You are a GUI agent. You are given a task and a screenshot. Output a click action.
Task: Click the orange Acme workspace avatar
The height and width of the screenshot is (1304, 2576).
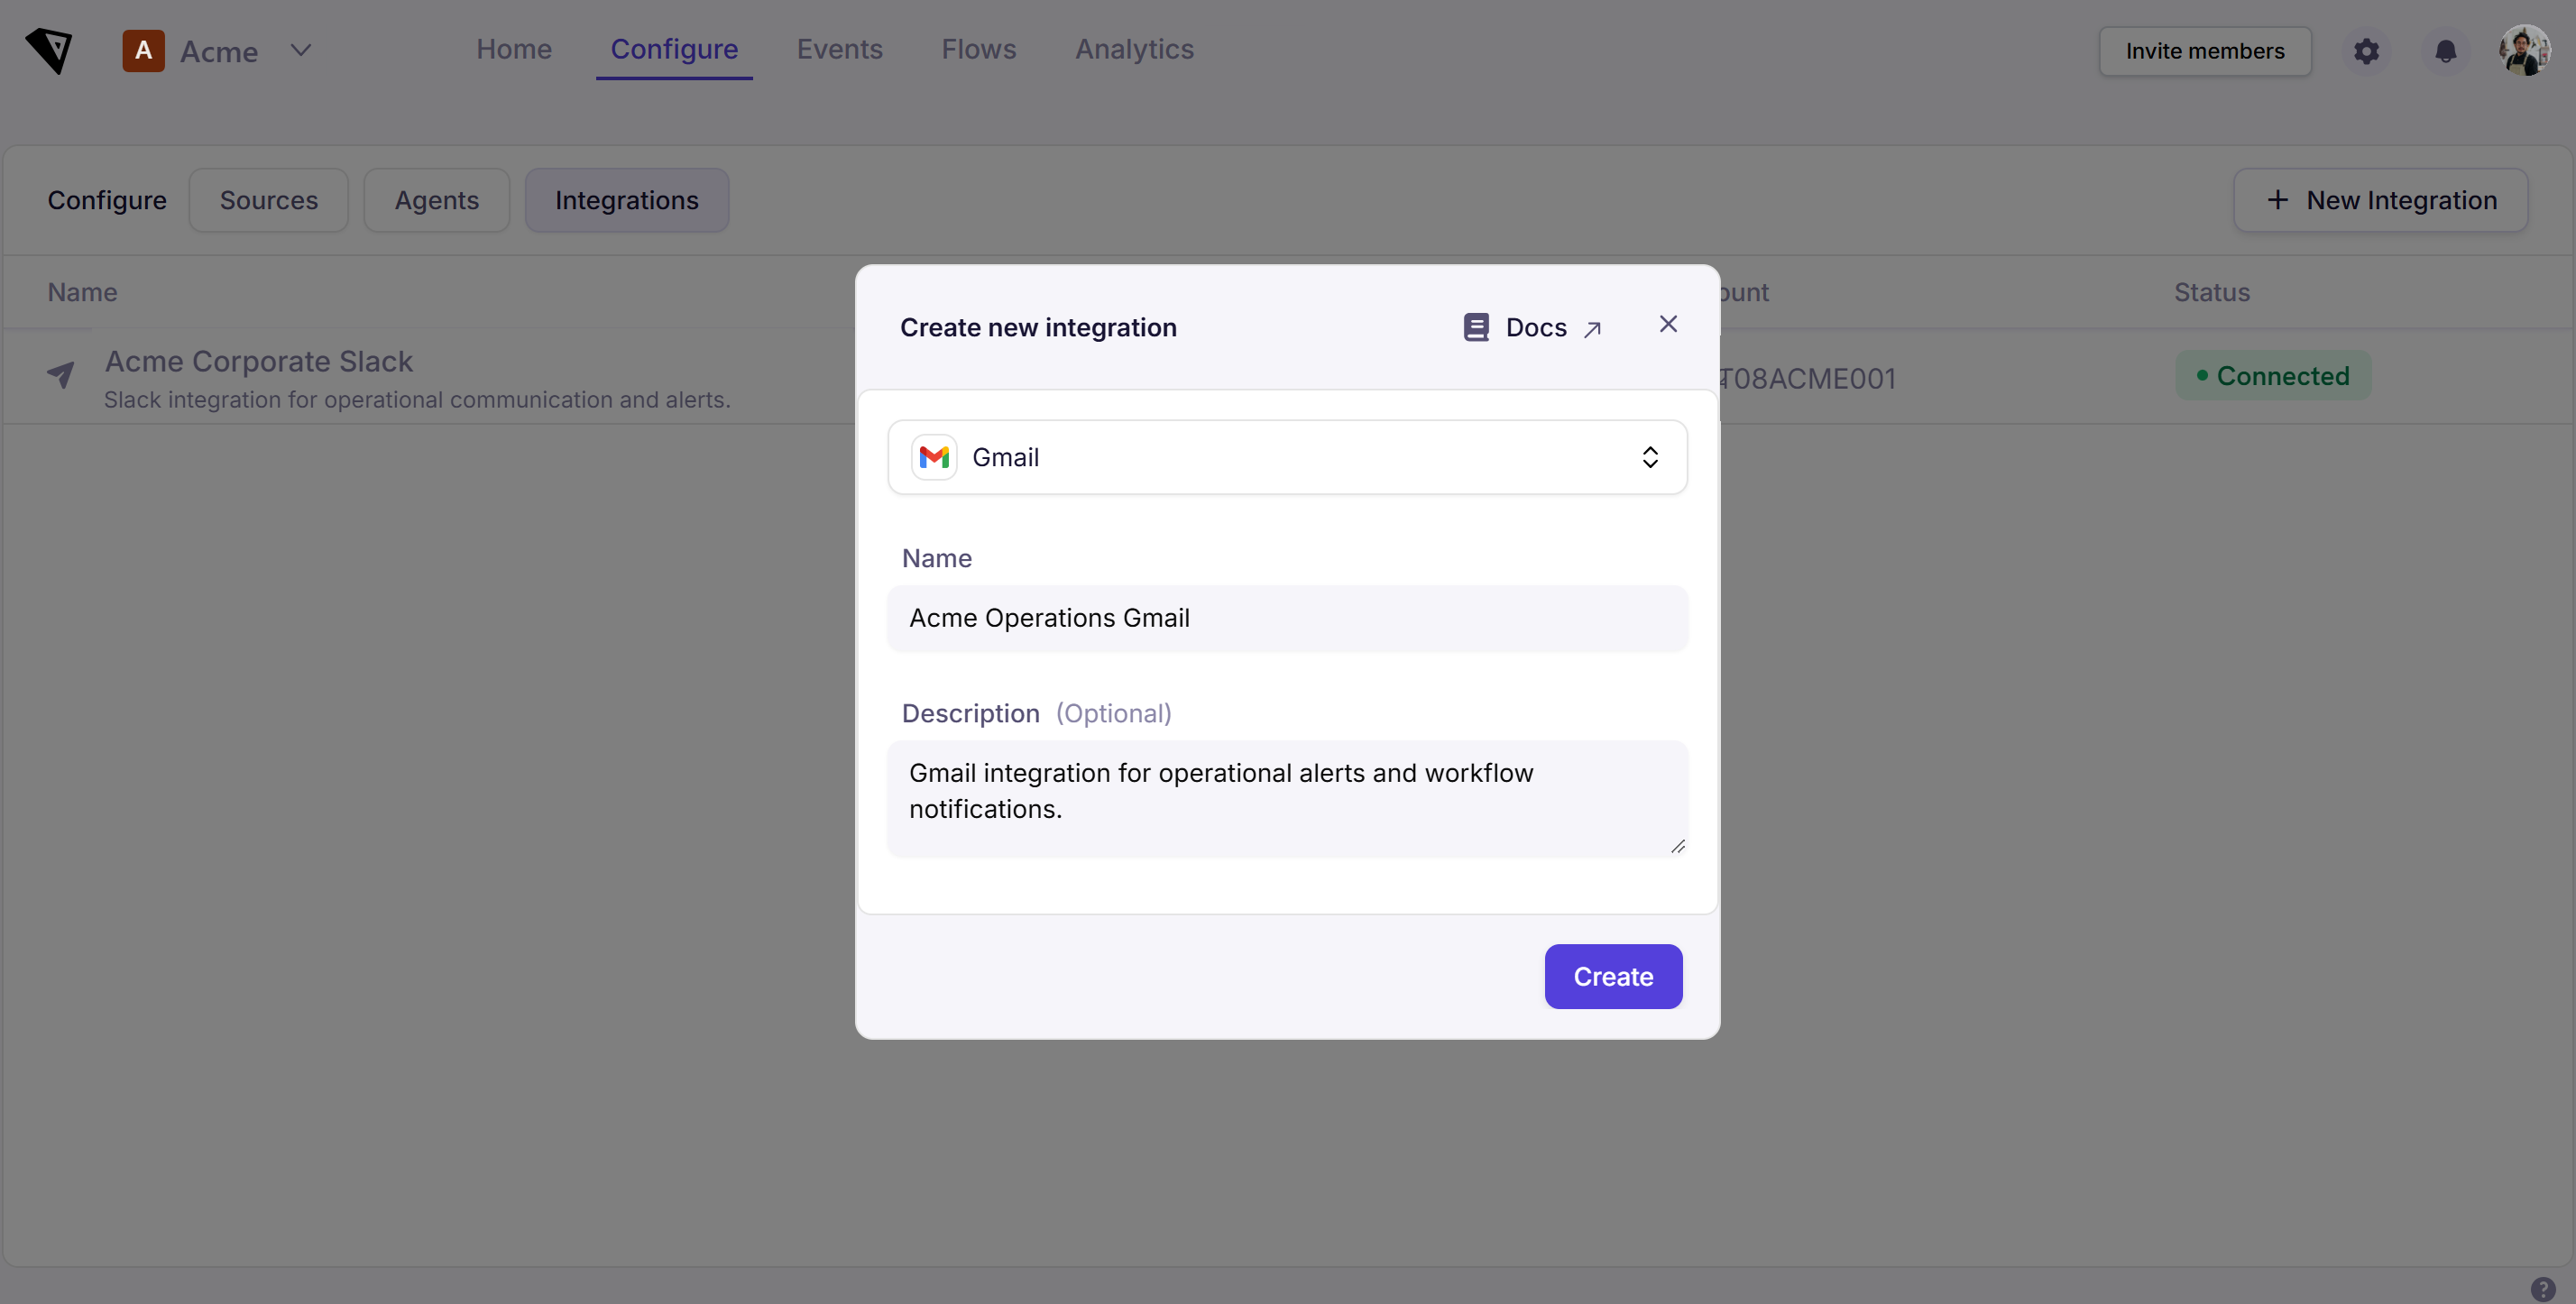pos(143,50)
